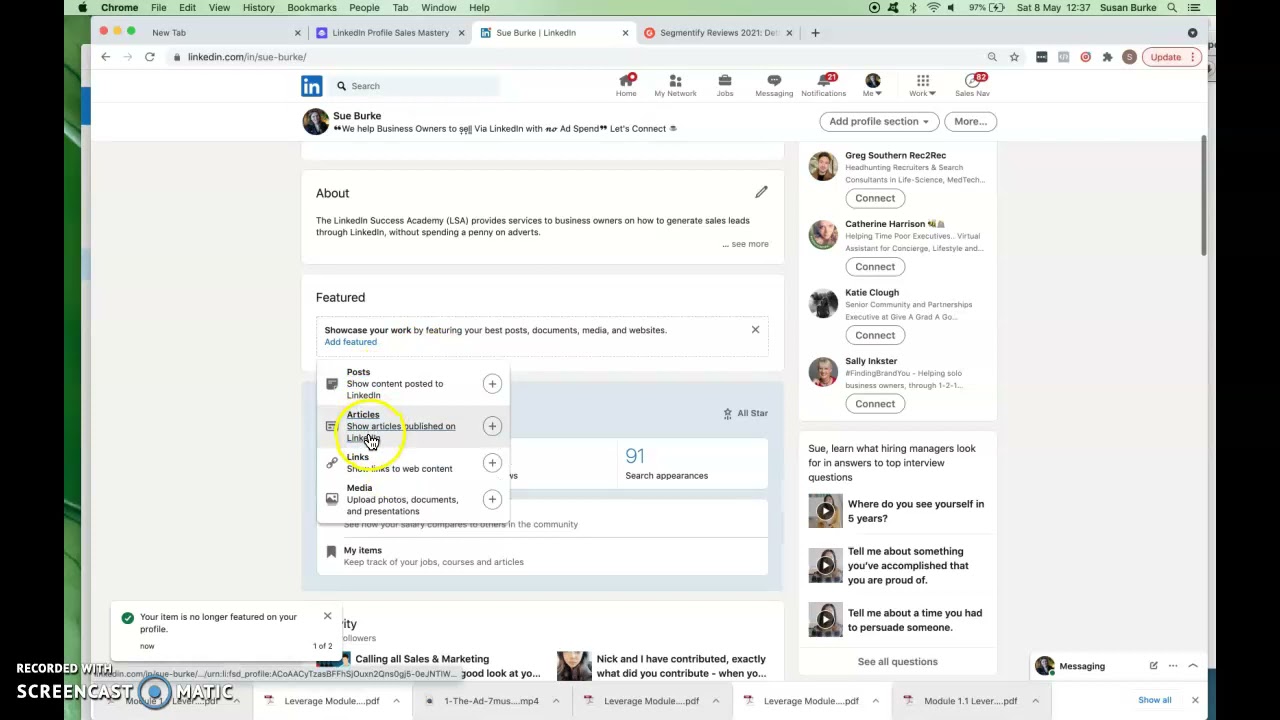Add Links to featured with plus

492,463
